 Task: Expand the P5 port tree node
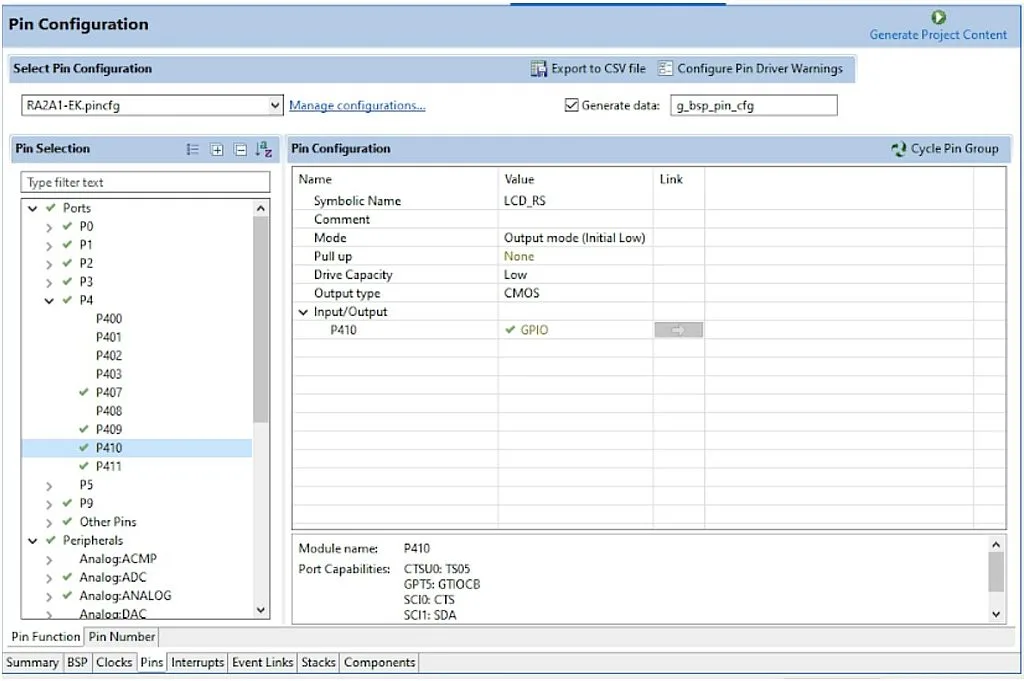pos(49,485)
